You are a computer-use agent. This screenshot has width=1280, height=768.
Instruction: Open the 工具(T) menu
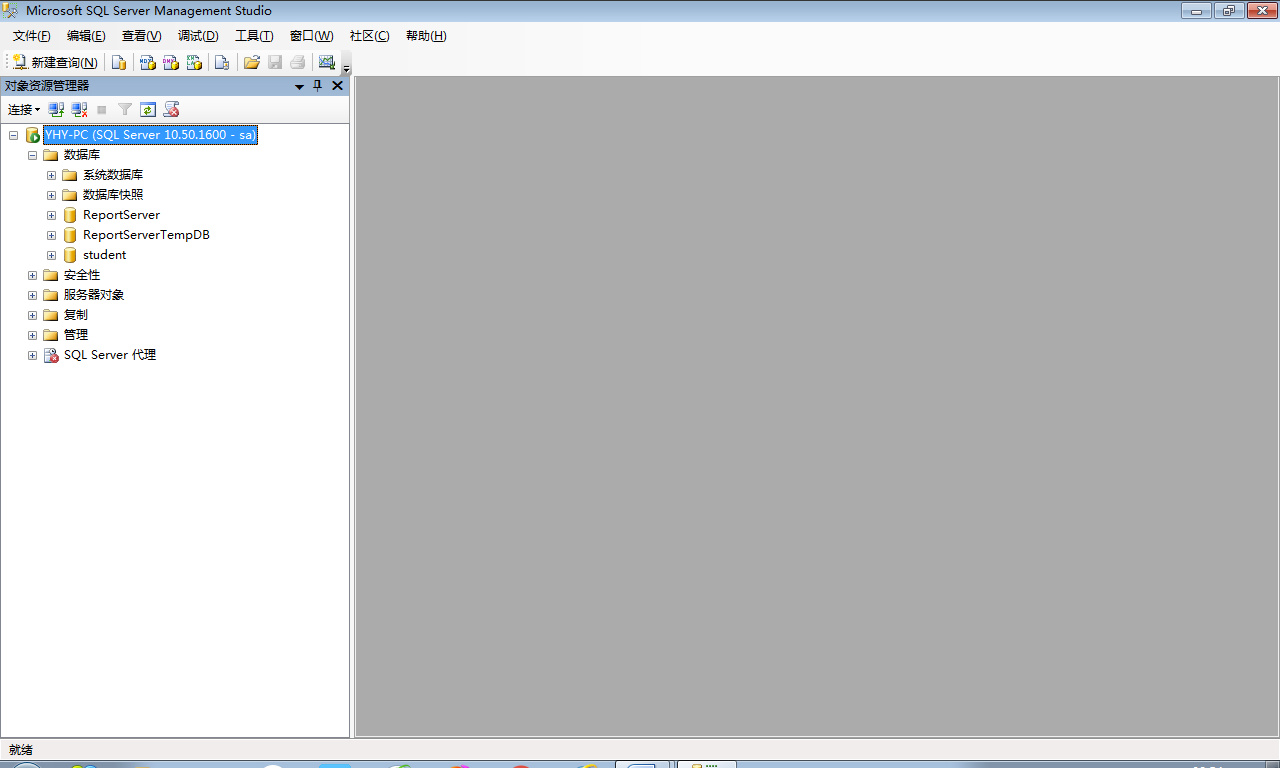tap(254, 36)
